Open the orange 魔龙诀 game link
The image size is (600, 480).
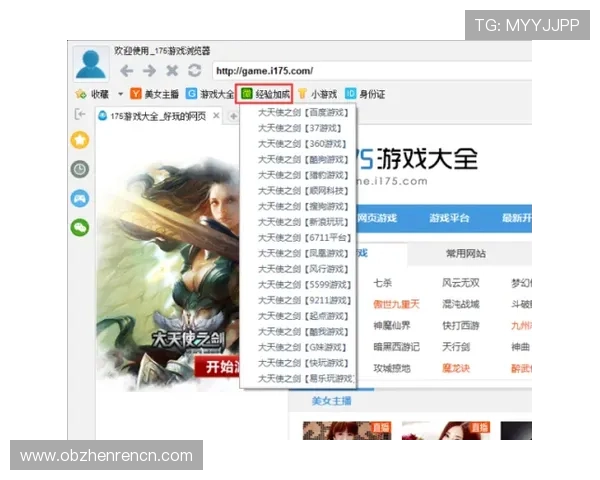point(456,369)
